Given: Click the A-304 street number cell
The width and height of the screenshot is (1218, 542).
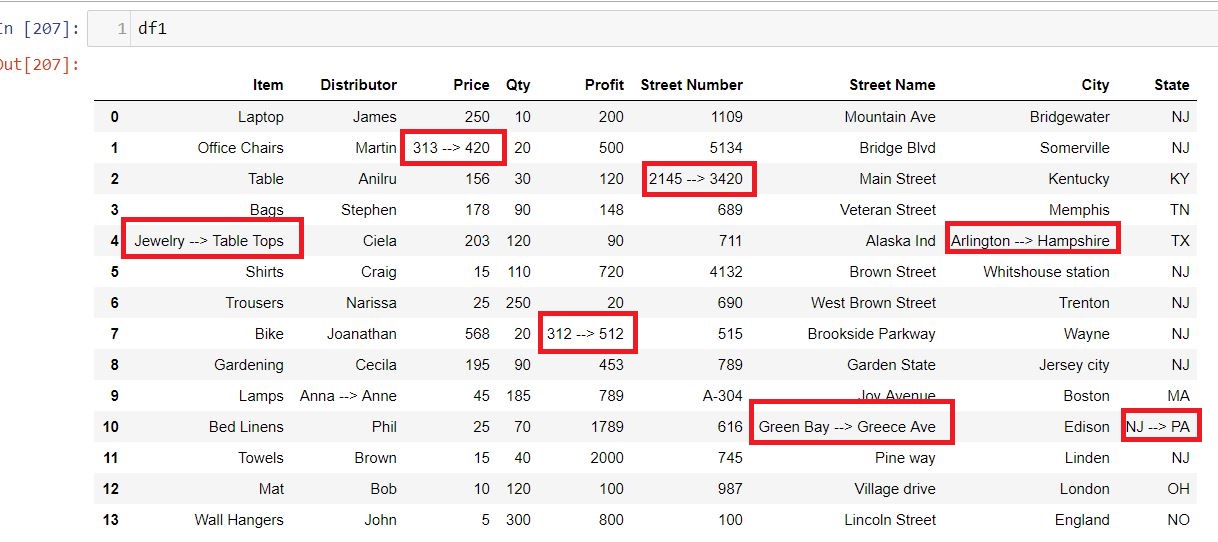Looking at the screenshot, I should (723, 396).
